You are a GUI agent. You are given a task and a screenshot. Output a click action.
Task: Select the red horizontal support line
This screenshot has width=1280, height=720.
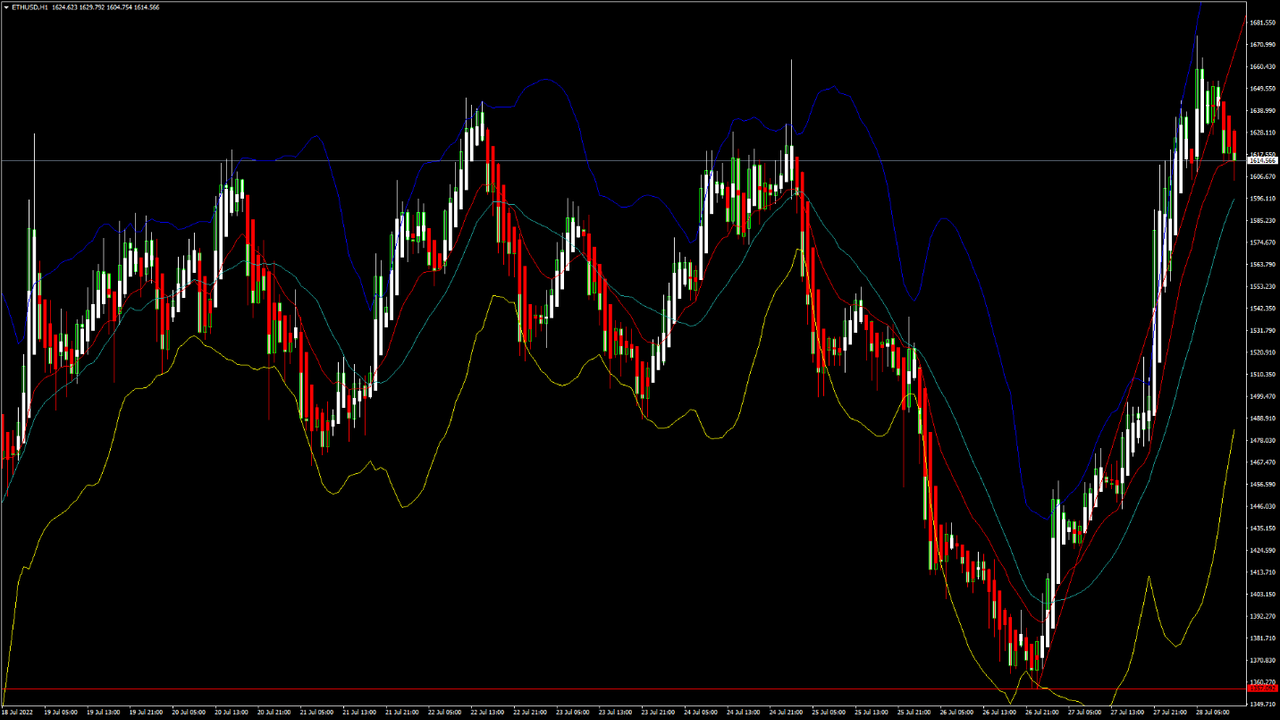click(600, 689)
